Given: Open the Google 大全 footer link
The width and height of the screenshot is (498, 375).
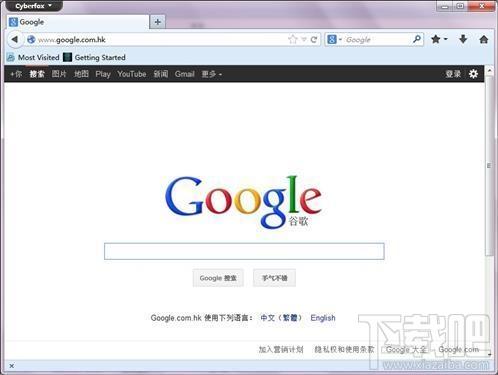Looking at the screenshot, I should [406, 349].
